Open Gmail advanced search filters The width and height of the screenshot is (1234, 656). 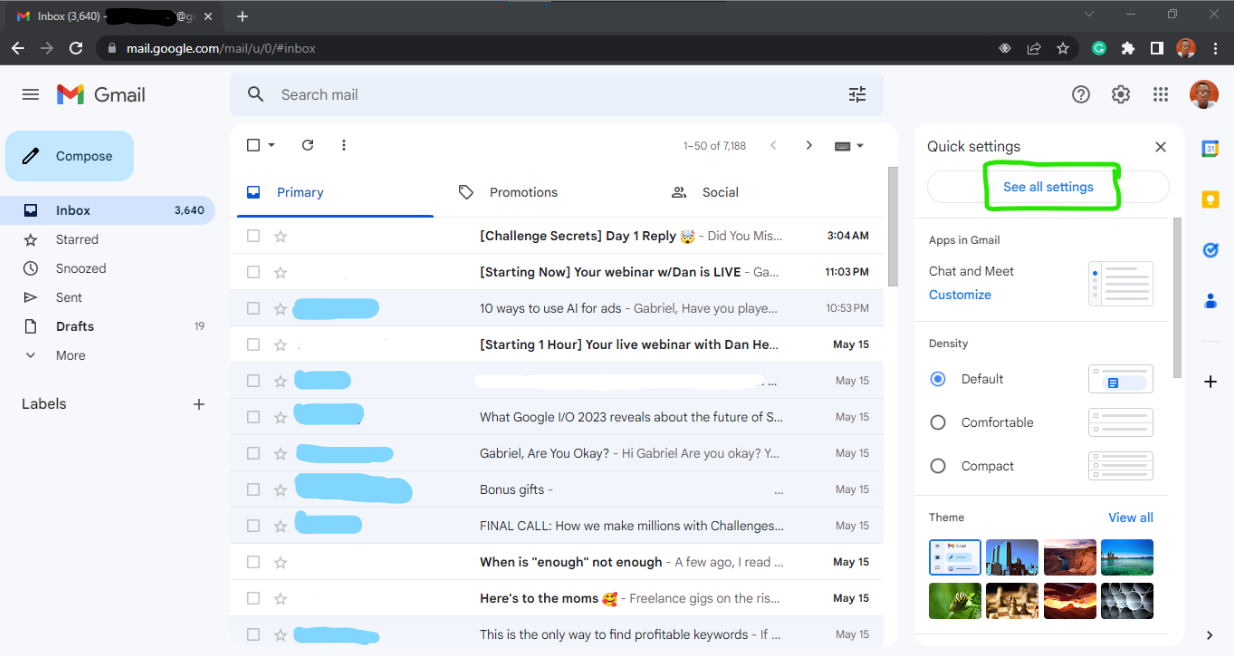[857, 93]
